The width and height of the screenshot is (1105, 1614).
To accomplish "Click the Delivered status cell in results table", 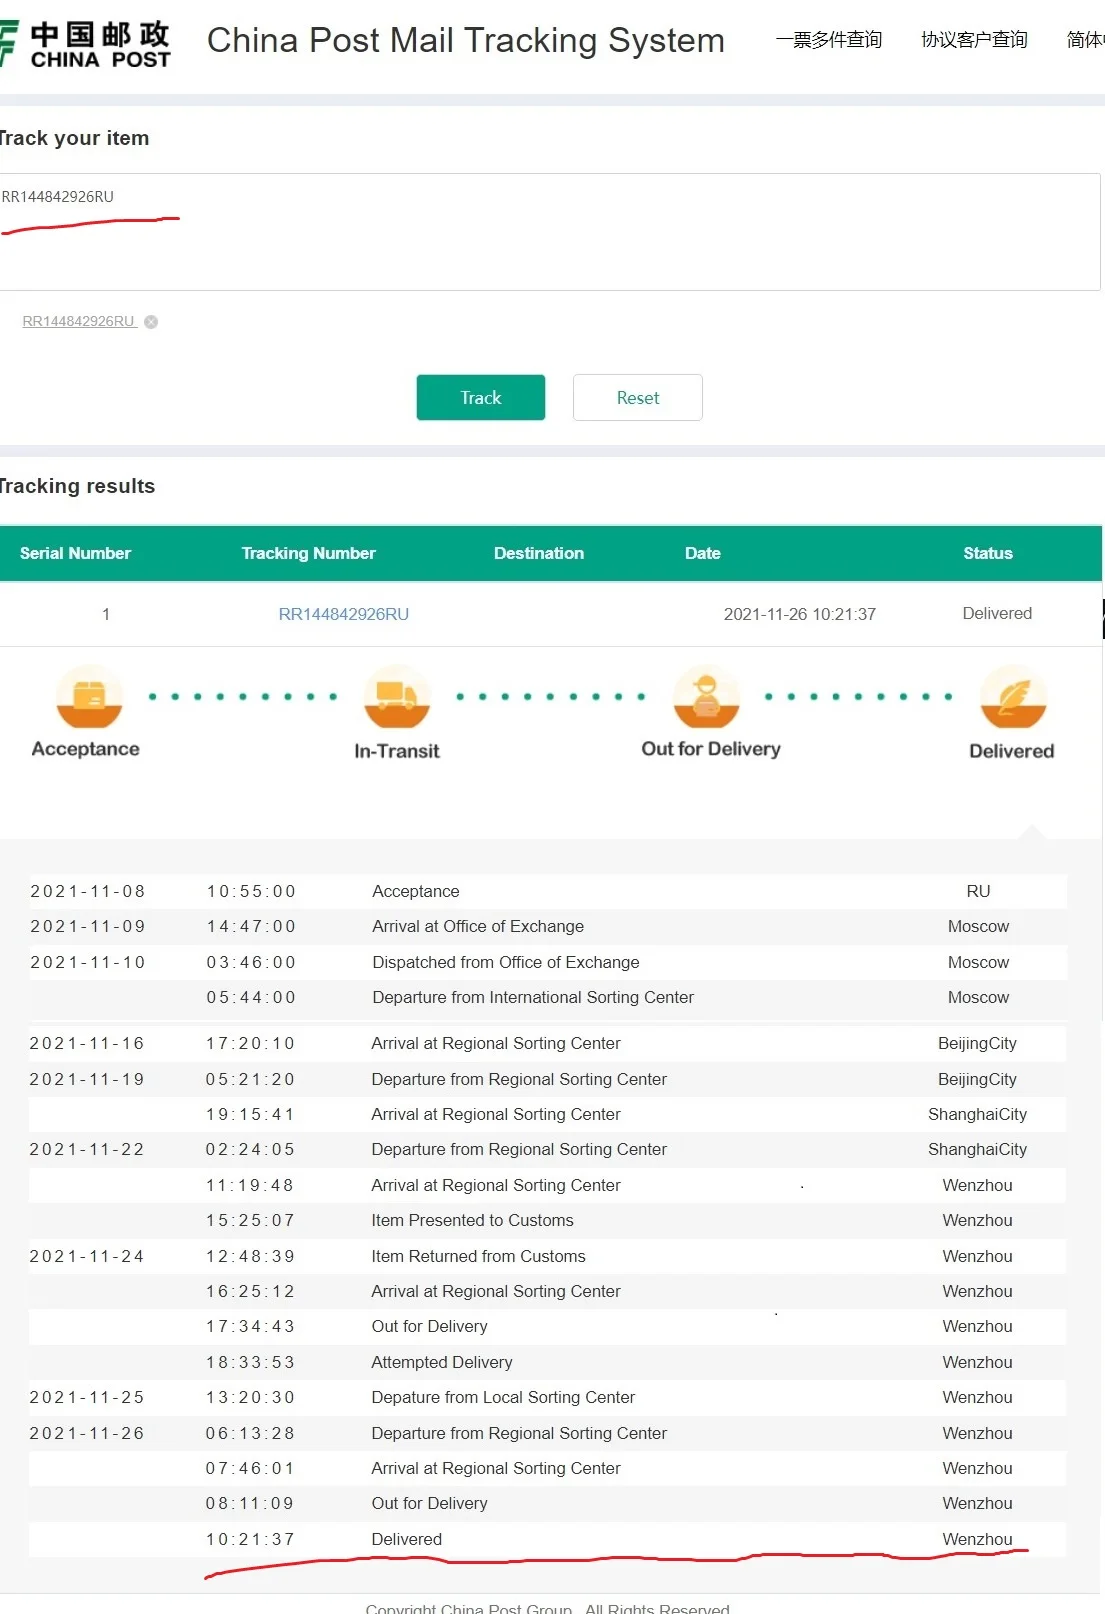I will pos(997,613).
